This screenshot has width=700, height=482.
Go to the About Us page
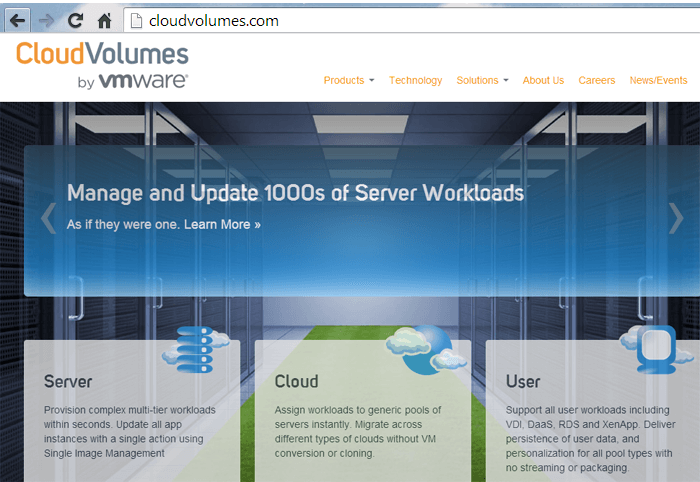(x=543, y=80)
